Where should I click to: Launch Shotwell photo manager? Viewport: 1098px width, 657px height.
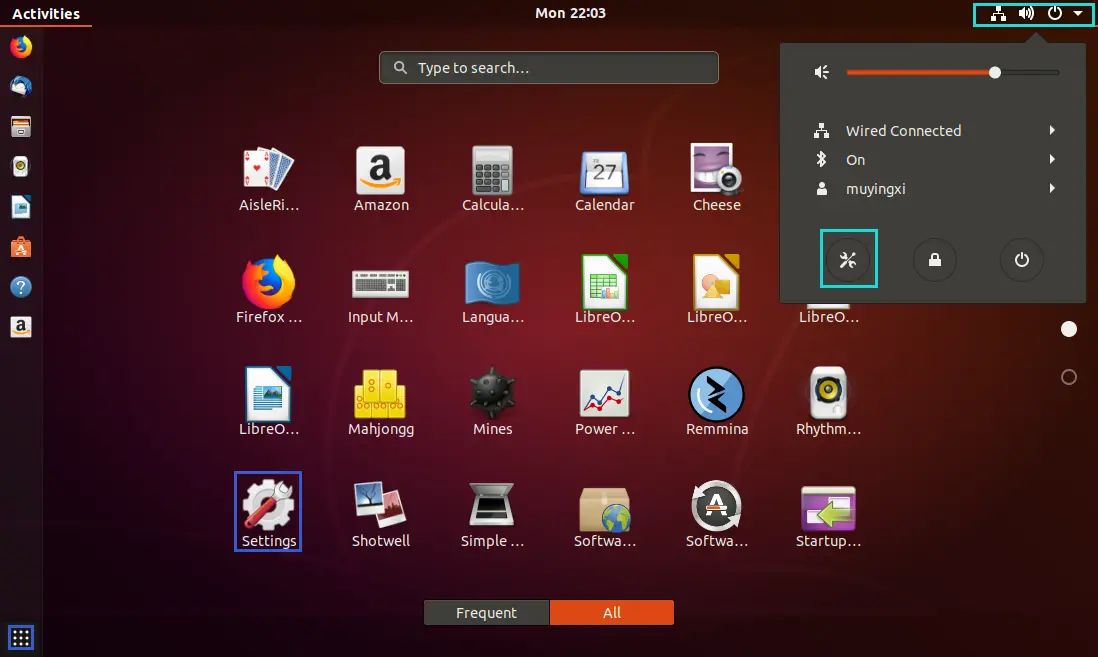click(380, 514)
